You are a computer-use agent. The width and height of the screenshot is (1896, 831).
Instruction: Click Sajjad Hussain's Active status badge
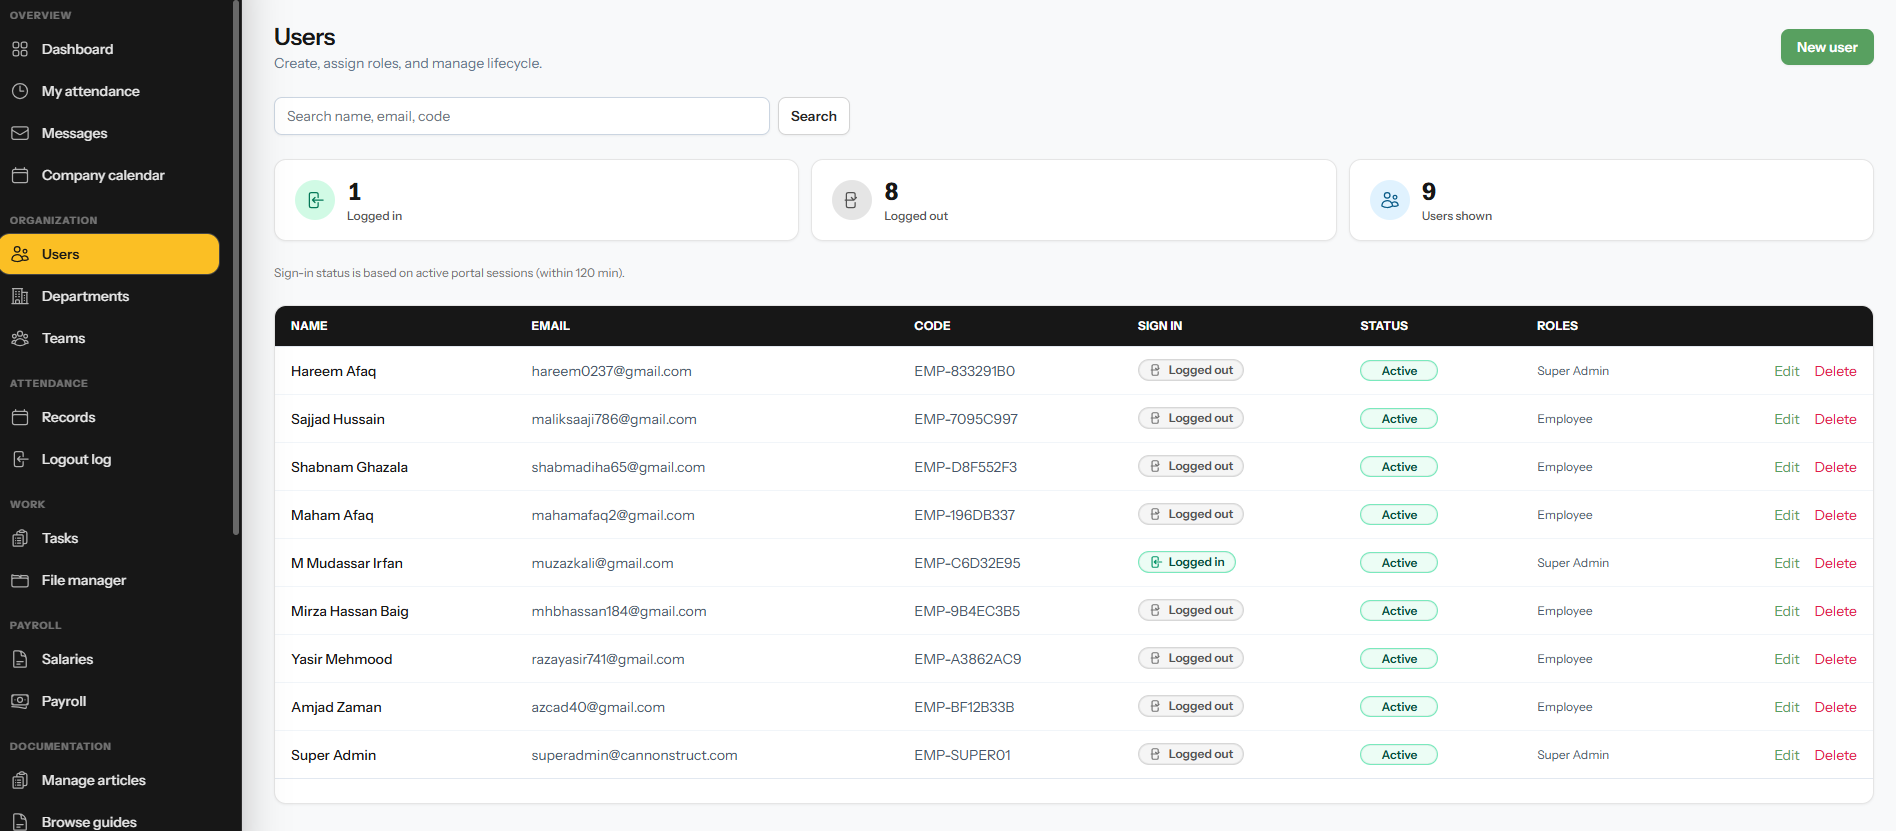pyautogui.click(x=1398, y=419)
